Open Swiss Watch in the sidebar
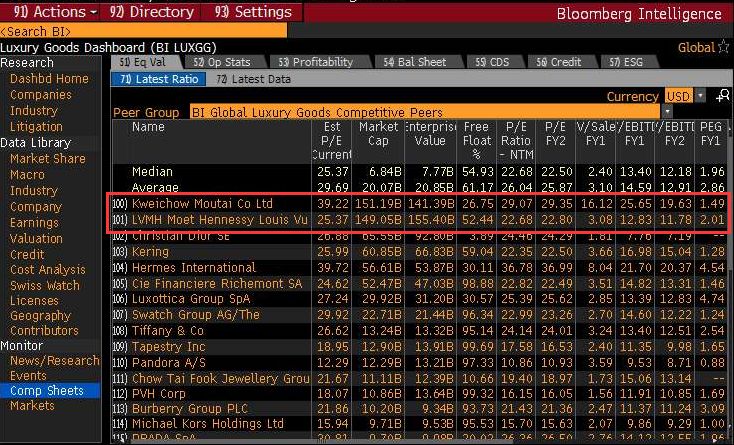The width and height of the screenshot is (734, 445). (44, 285)
